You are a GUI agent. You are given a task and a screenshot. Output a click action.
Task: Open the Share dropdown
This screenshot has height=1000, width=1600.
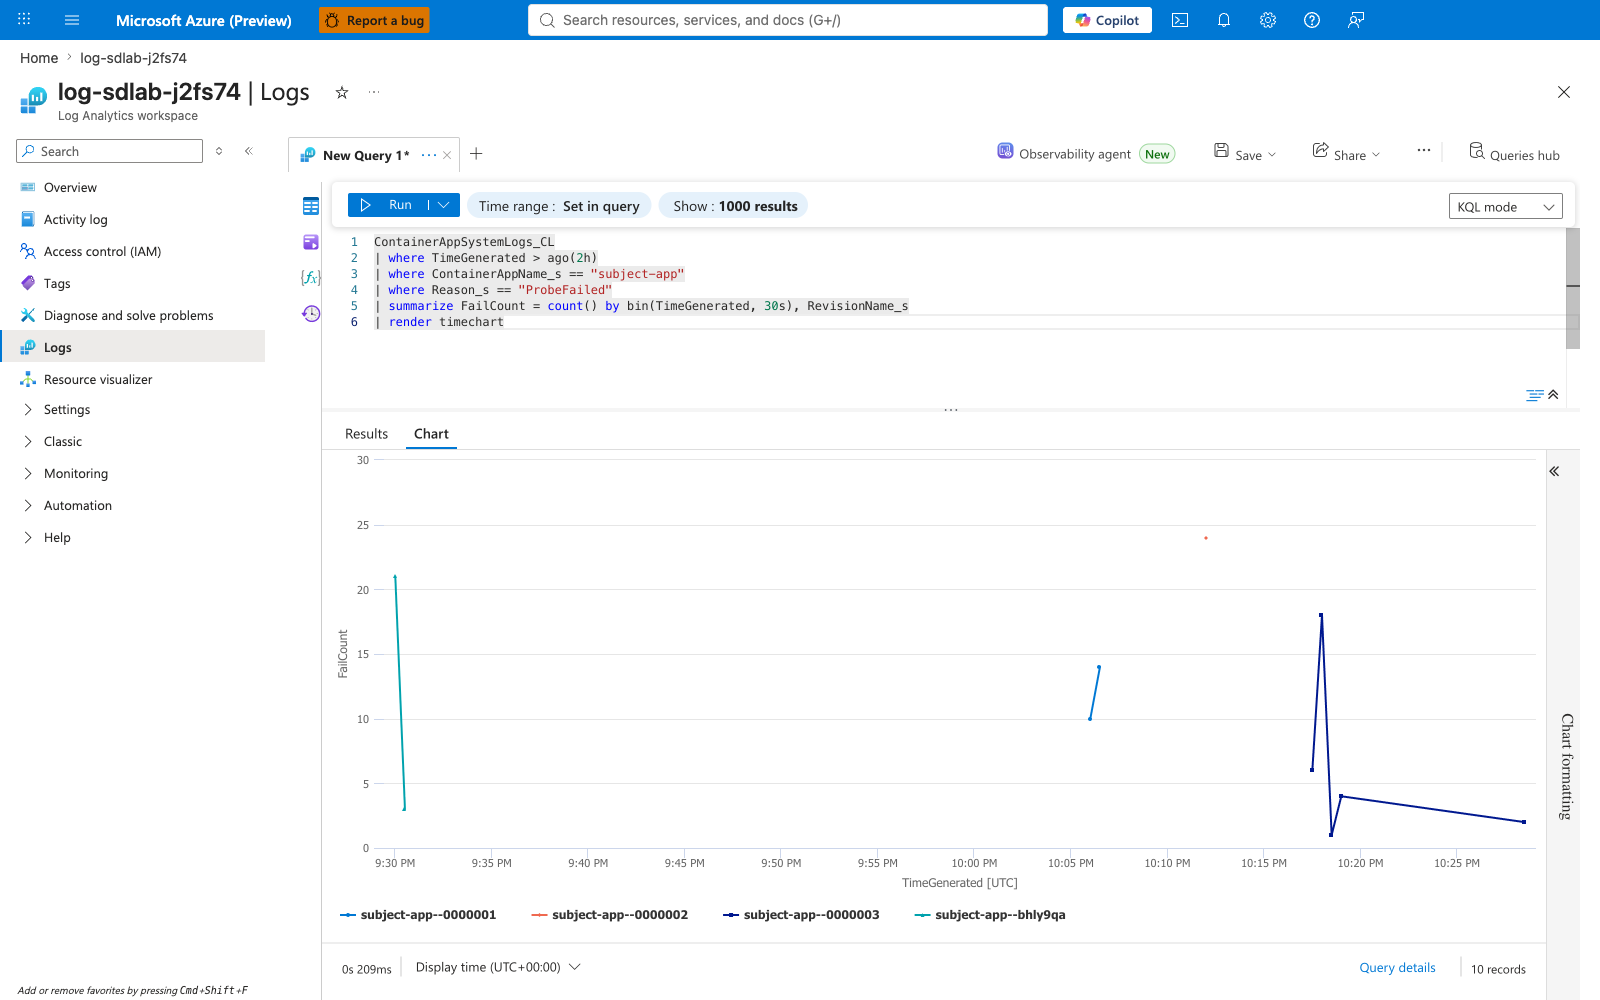(1346, 154)
